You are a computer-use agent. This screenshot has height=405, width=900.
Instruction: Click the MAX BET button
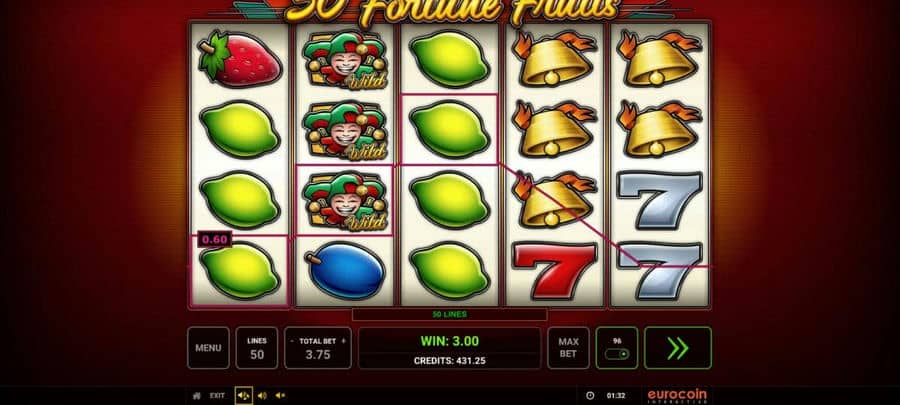click(568, 348)
